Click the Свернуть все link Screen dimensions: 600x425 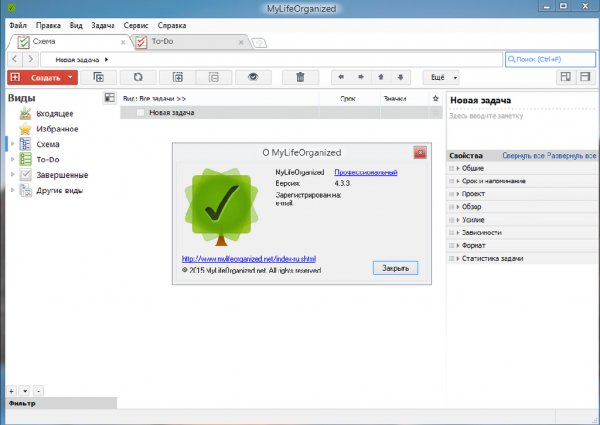click(x=523, y=156)
